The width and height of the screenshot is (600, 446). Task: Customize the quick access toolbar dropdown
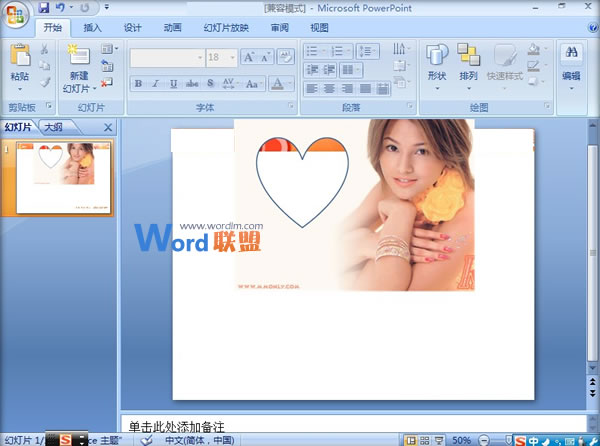[106, 7]
